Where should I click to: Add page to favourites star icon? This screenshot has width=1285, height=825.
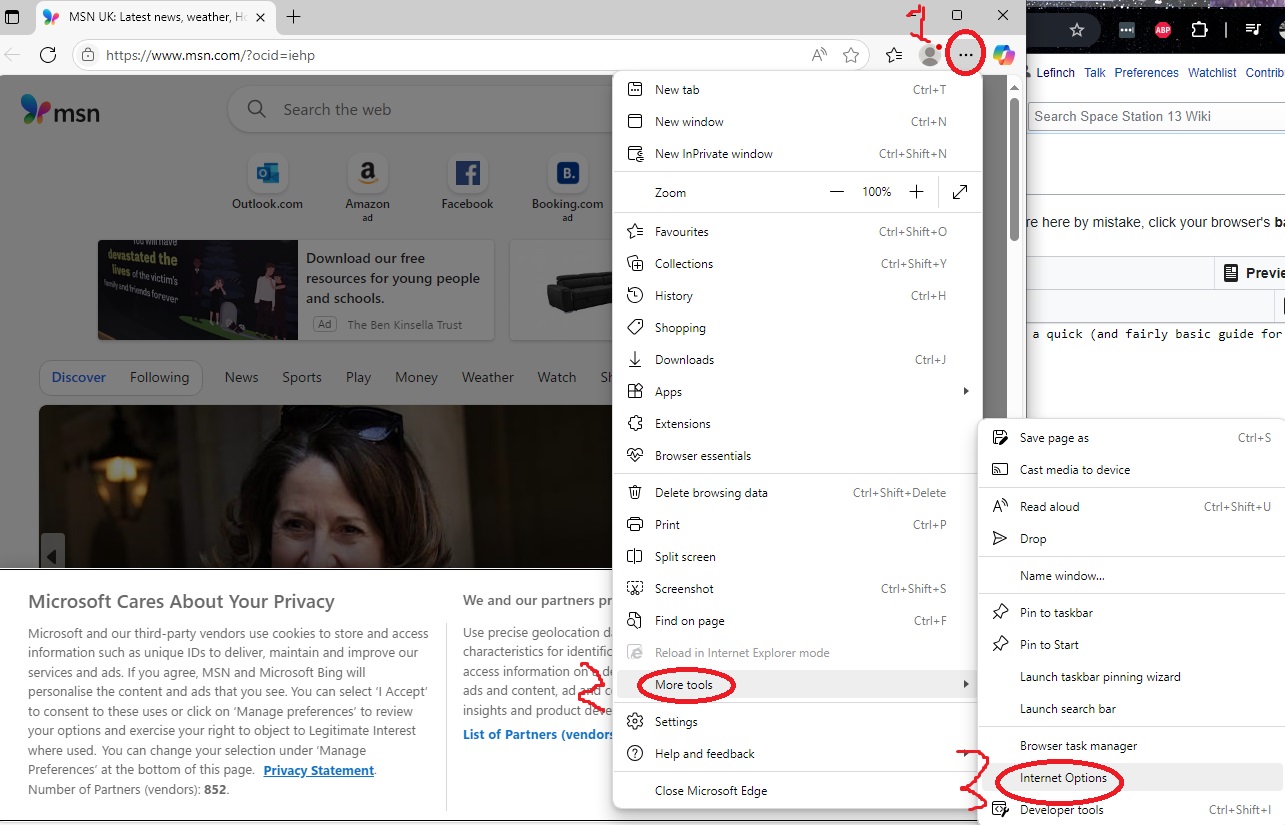(851, 55)
